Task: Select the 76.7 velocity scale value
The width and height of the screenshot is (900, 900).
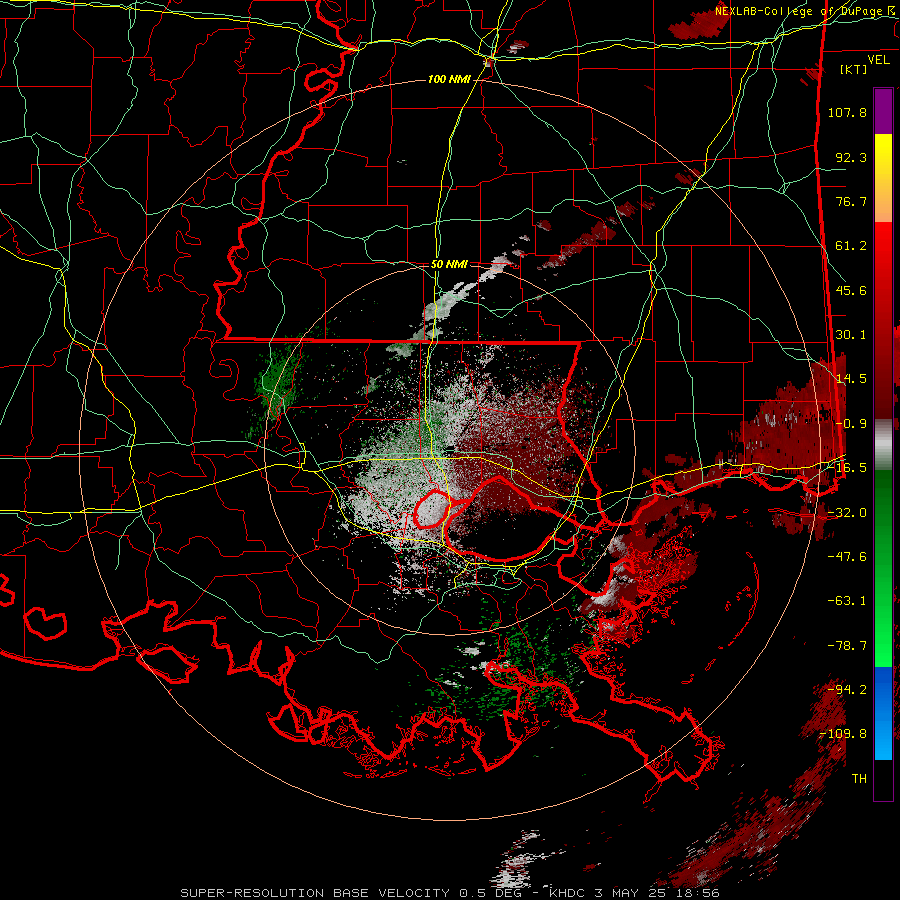Action: pyautogui.click(x=851, y=201)
